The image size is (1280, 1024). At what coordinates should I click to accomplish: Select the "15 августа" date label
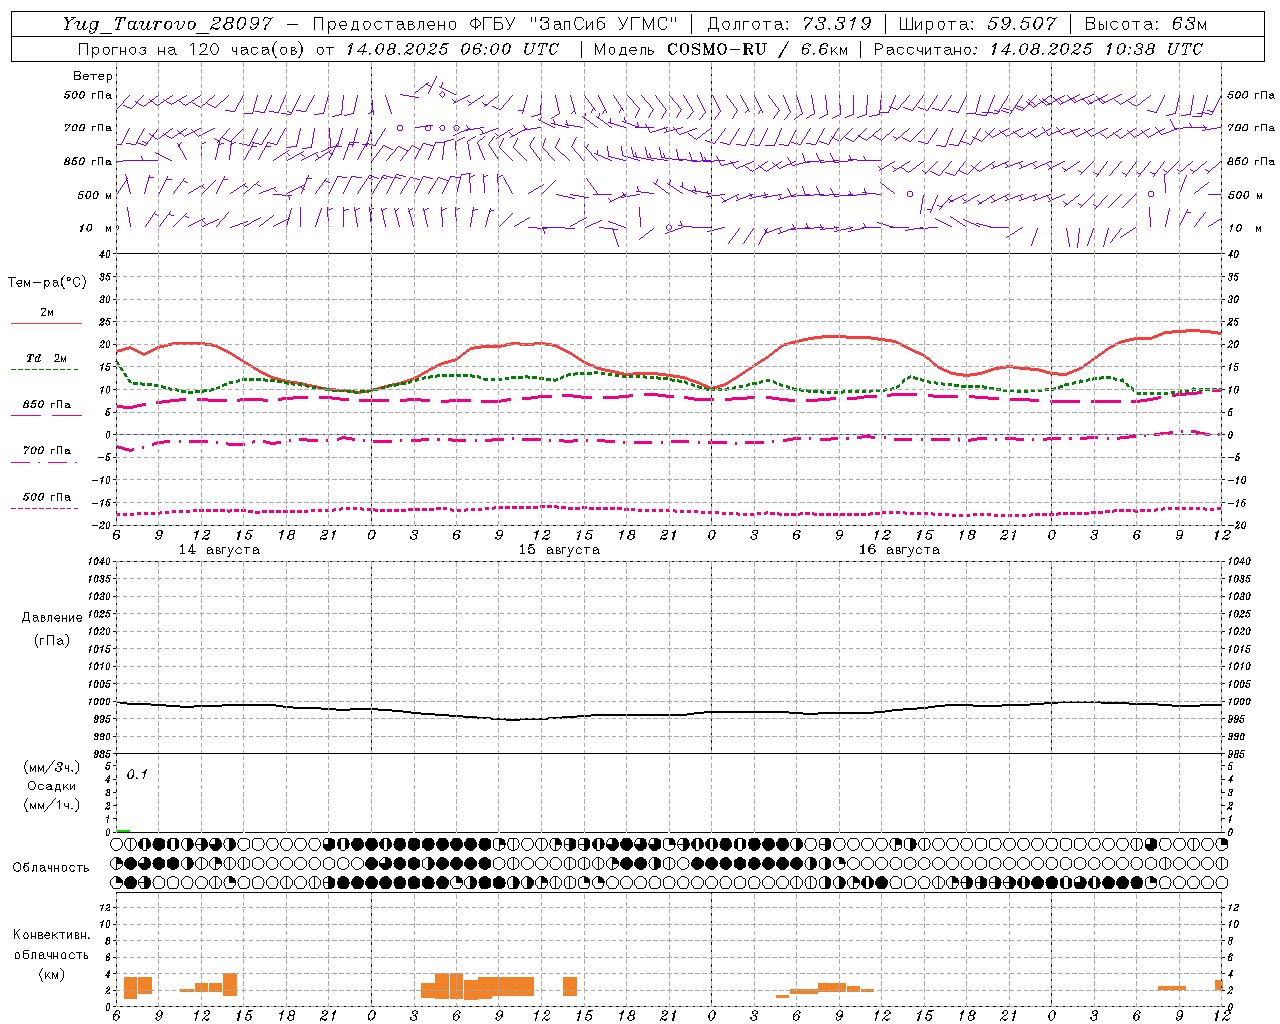pos(559,550)
